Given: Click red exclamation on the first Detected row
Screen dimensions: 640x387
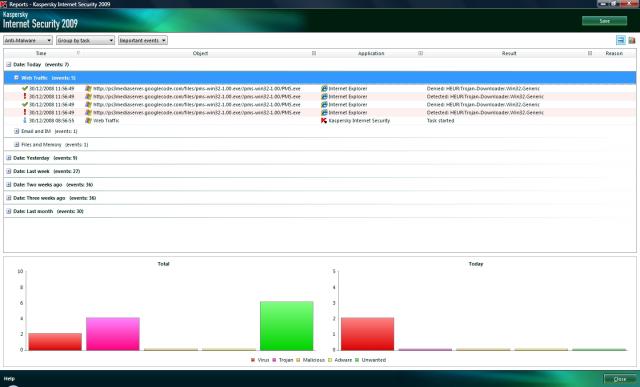Looking at the screenshot, I should [x=25, y=96].
